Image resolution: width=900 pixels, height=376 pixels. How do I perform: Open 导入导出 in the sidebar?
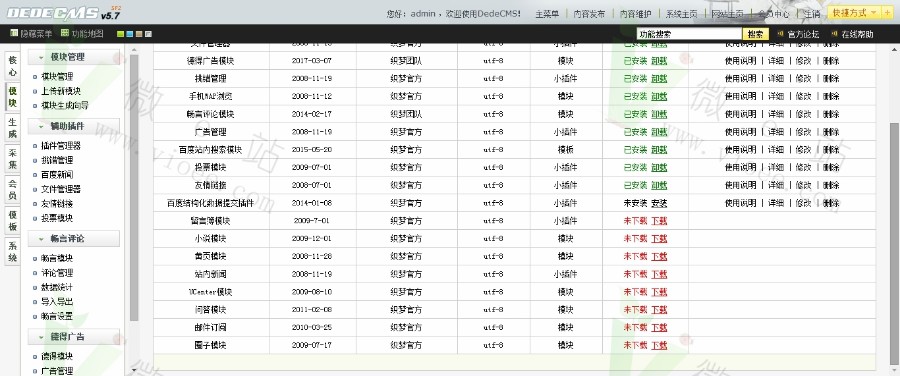coord(57,301)
